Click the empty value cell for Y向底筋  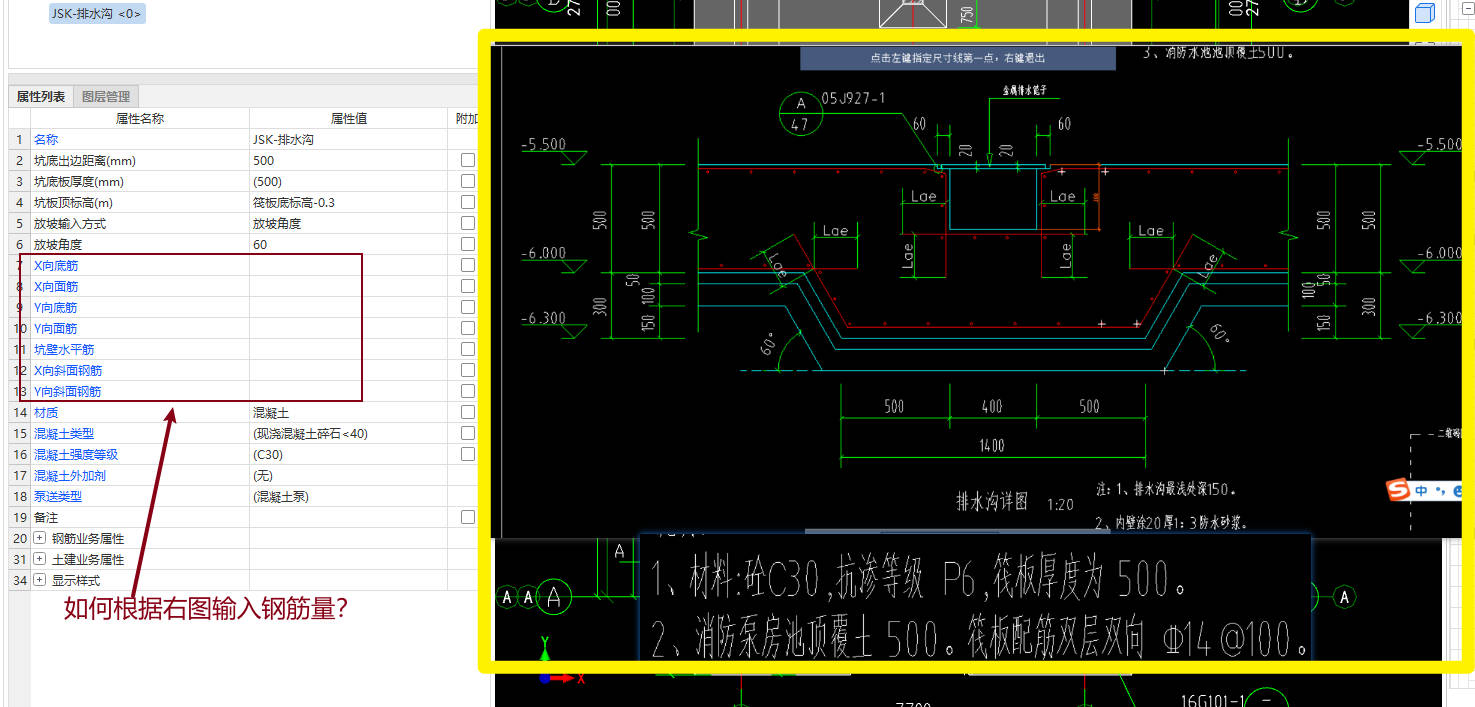click(348, 307)
